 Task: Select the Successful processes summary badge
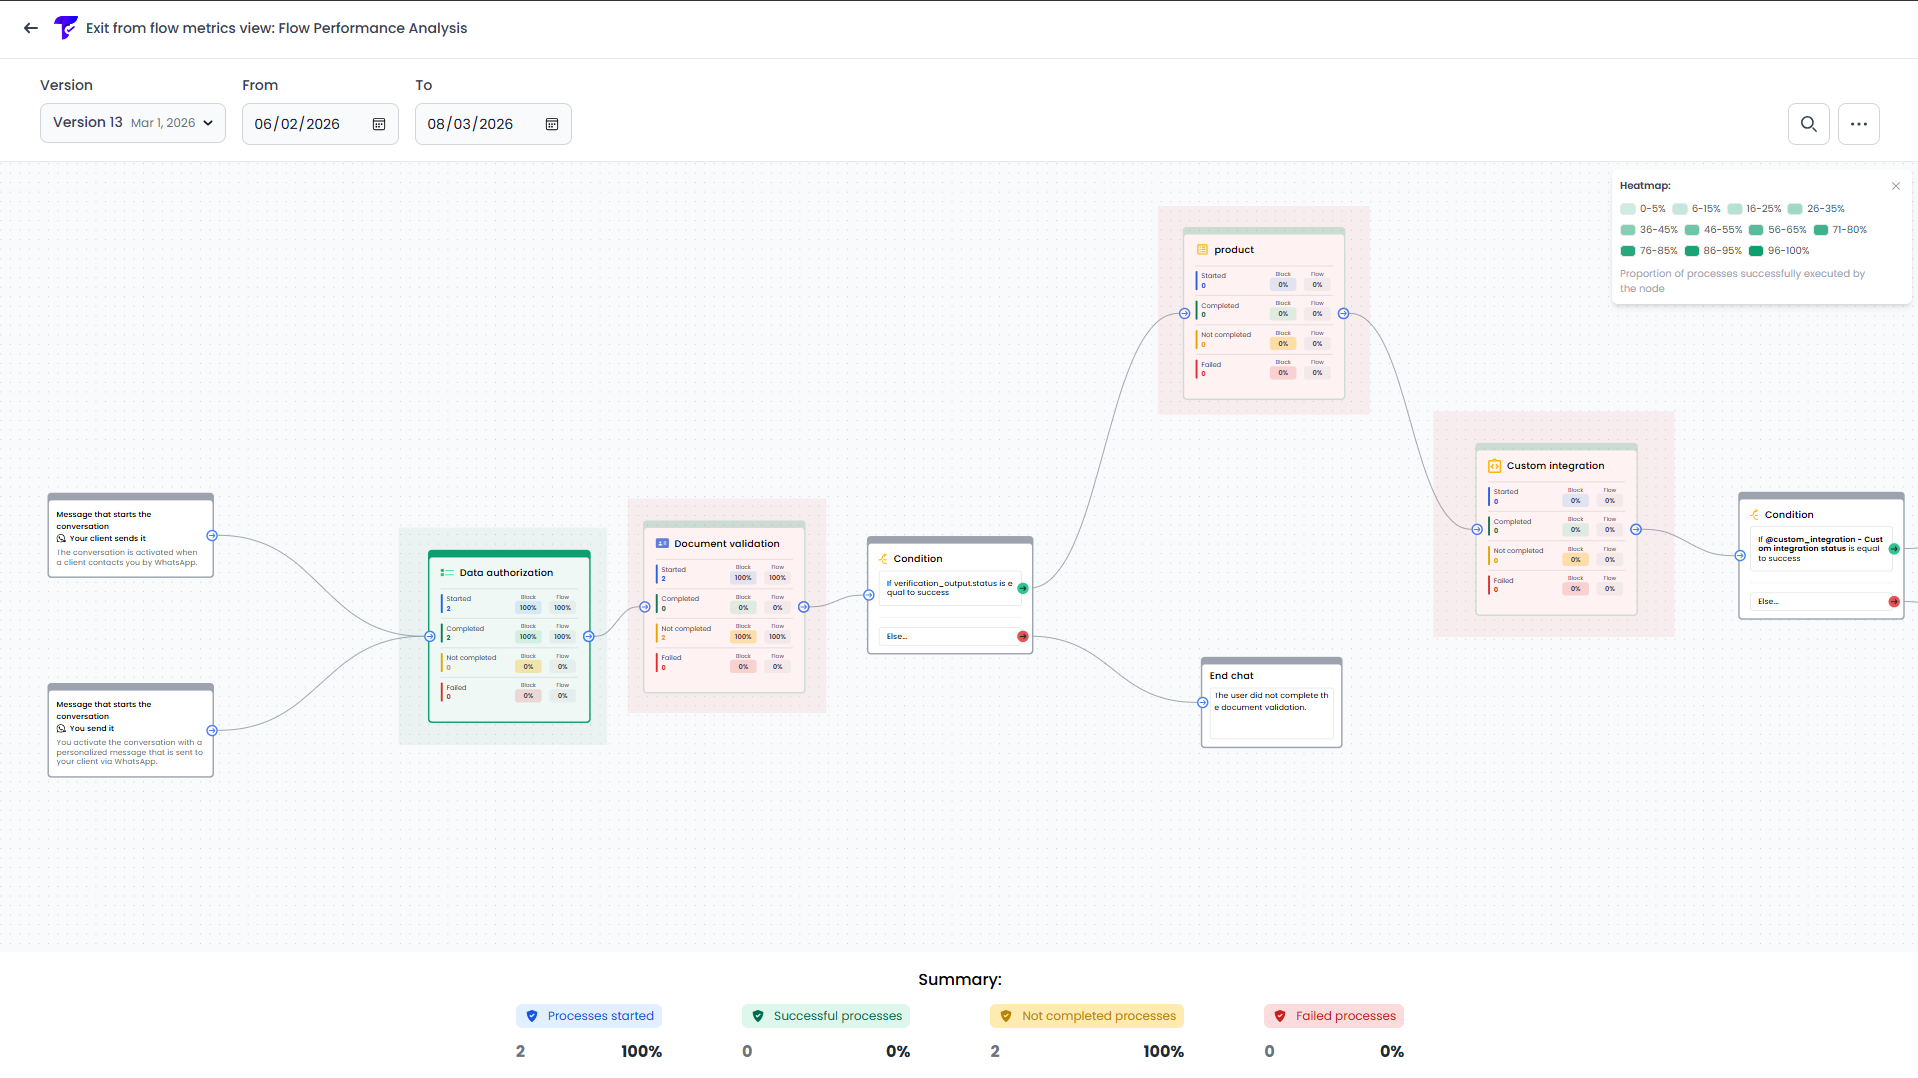pos(826,1016)
